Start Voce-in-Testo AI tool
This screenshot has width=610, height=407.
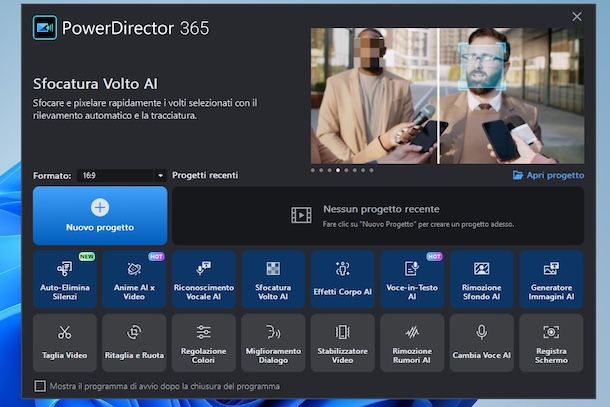coord(412,279)
